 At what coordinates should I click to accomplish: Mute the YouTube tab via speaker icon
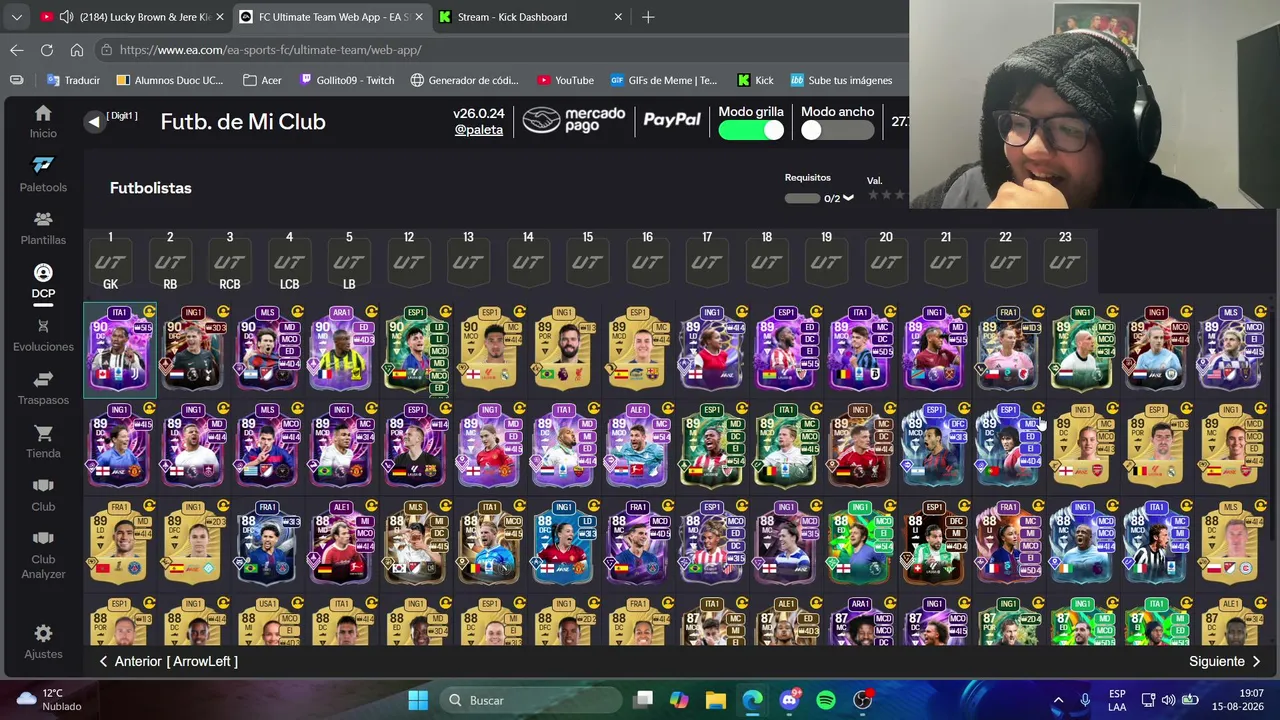(66, 17)
